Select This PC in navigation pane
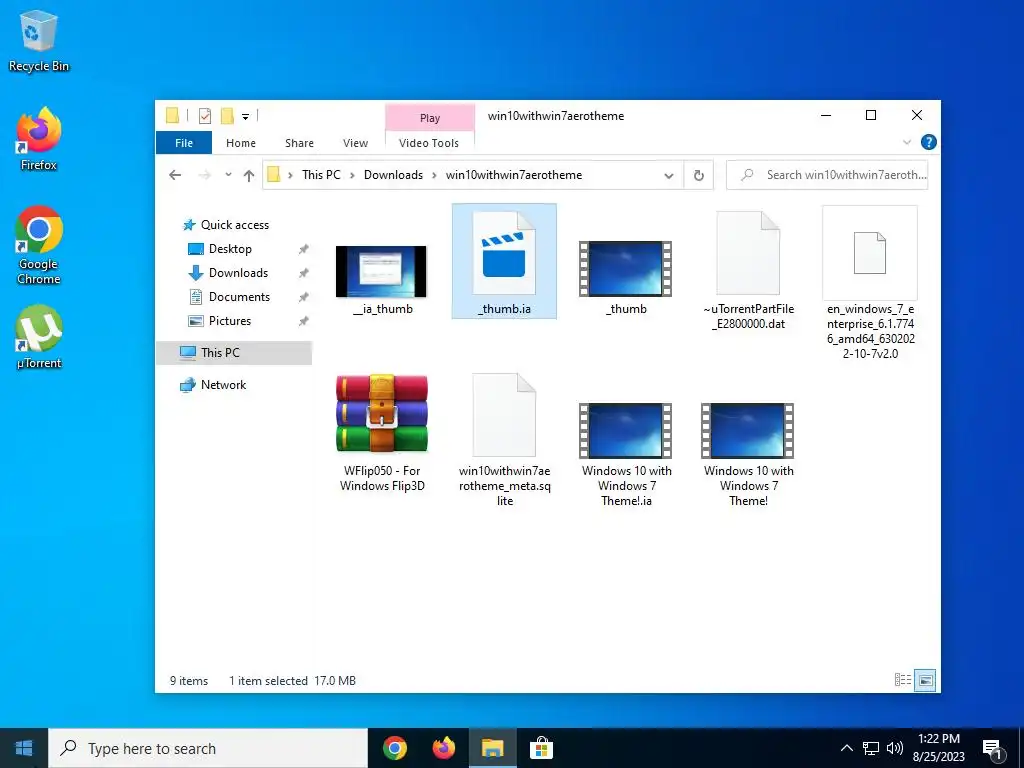 (234, 353)
